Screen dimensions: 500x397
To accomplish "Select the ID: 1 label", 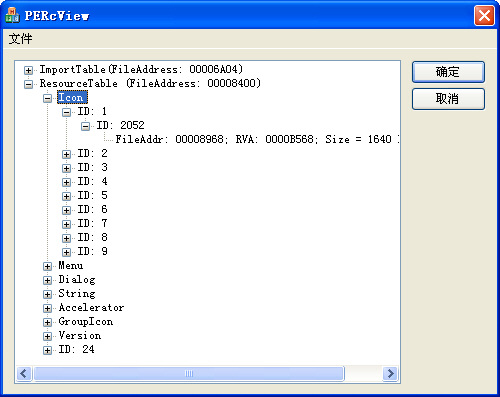I will [92, 111].
